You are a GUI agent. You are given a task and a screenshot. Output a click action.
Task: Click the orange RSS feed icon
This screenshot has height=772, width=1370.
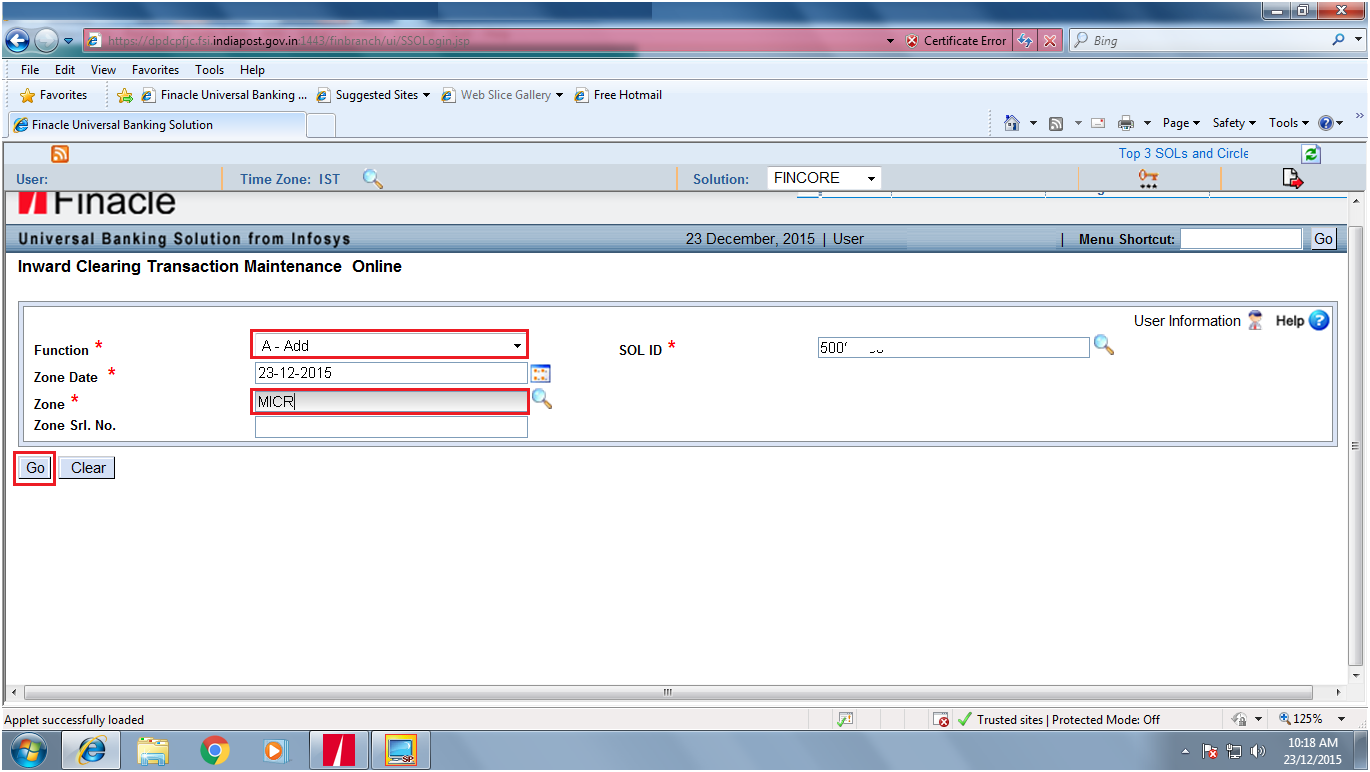tap(59, 153)
